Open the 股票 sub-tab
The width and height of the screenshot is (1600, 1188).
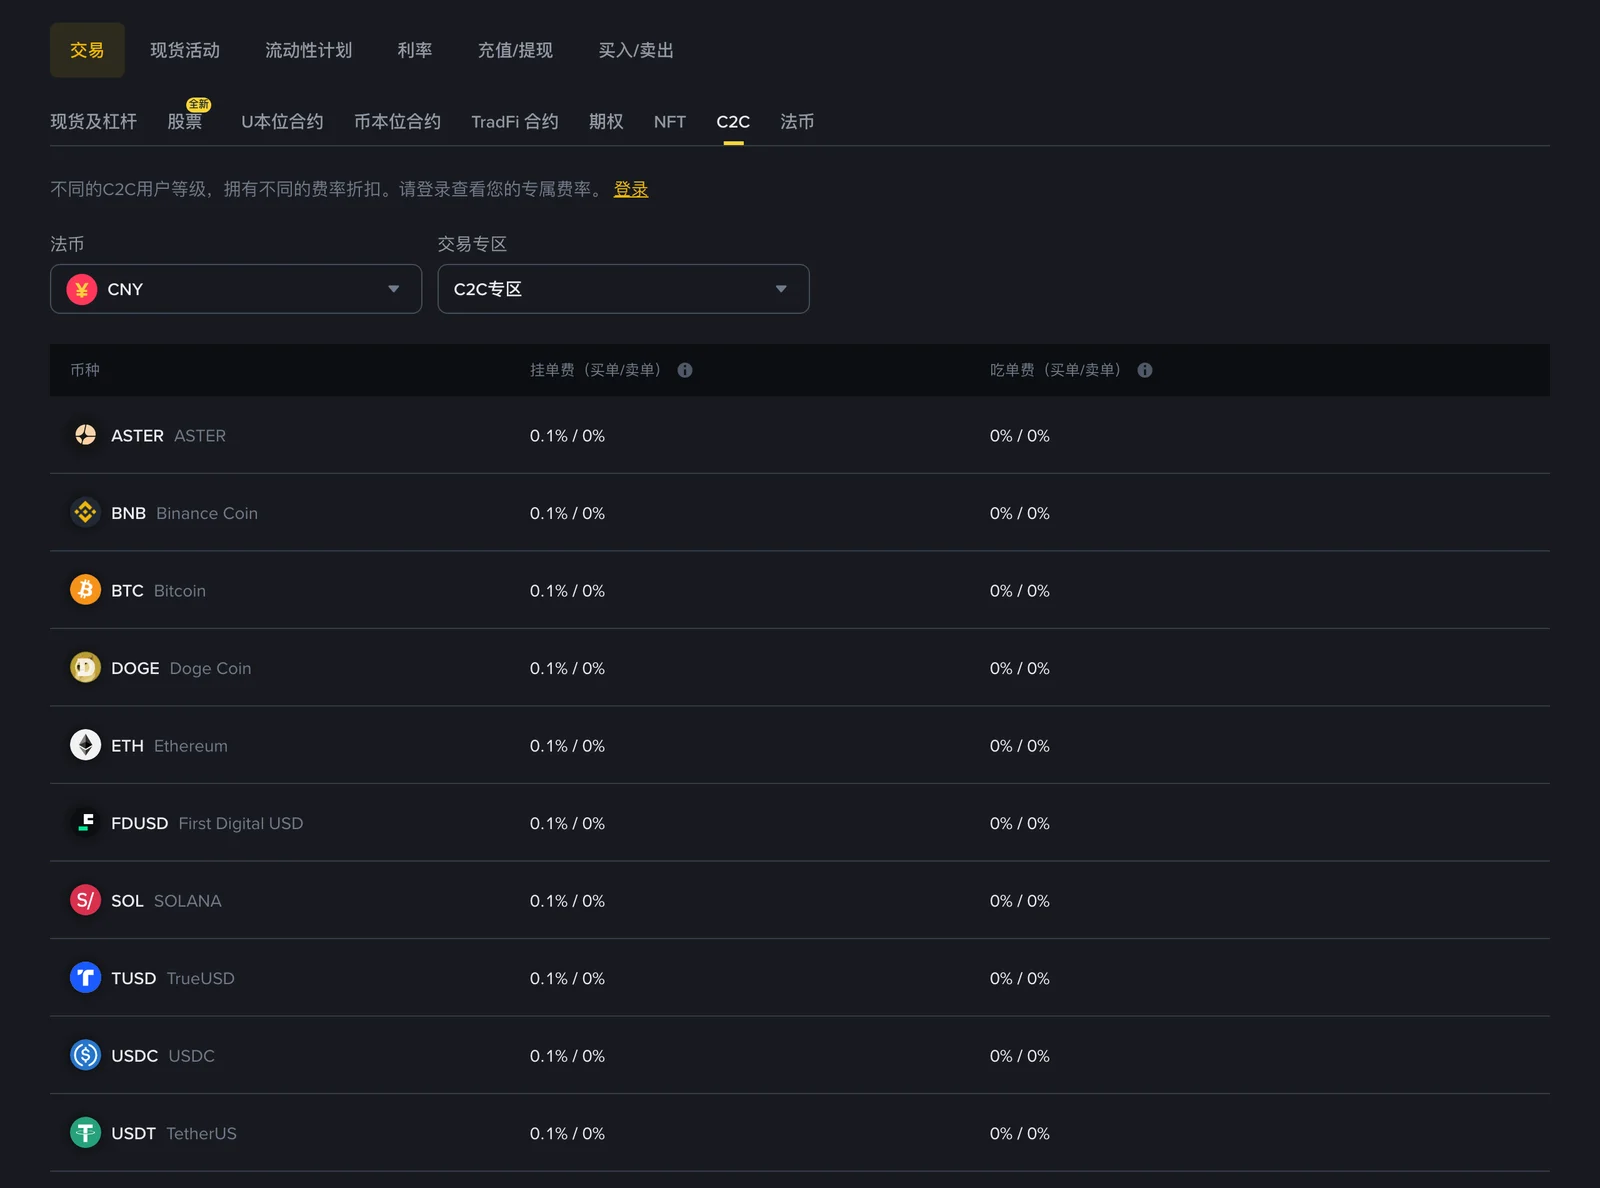(185, 122)
